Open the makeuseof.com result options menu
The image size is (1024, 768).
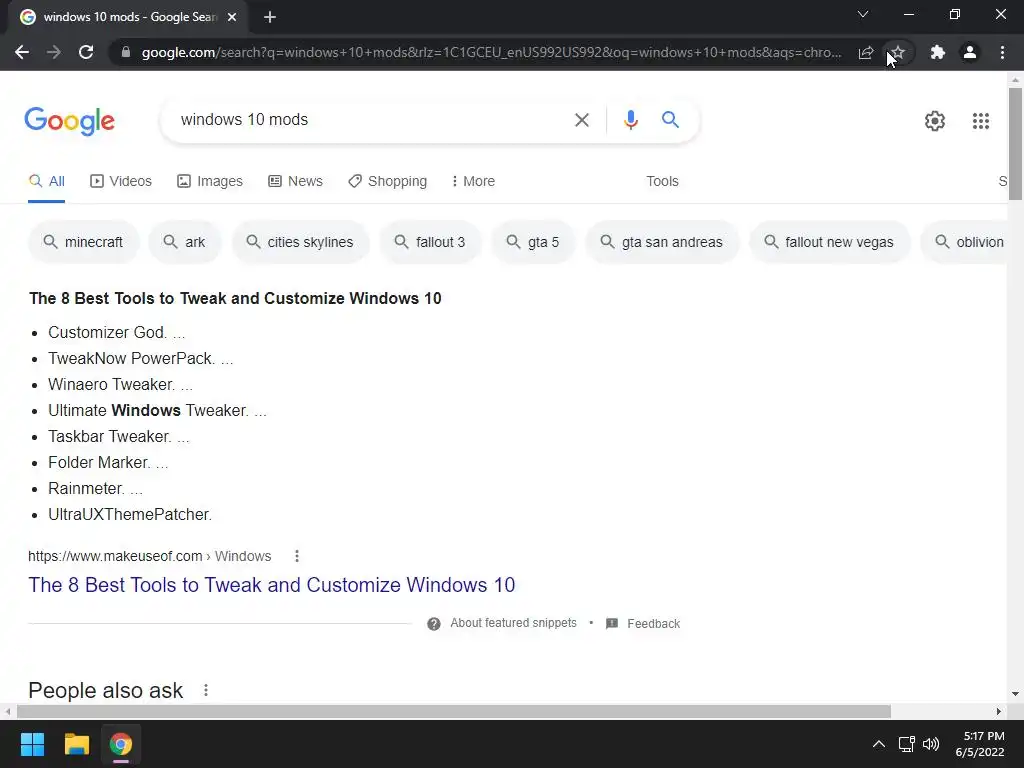296,556
